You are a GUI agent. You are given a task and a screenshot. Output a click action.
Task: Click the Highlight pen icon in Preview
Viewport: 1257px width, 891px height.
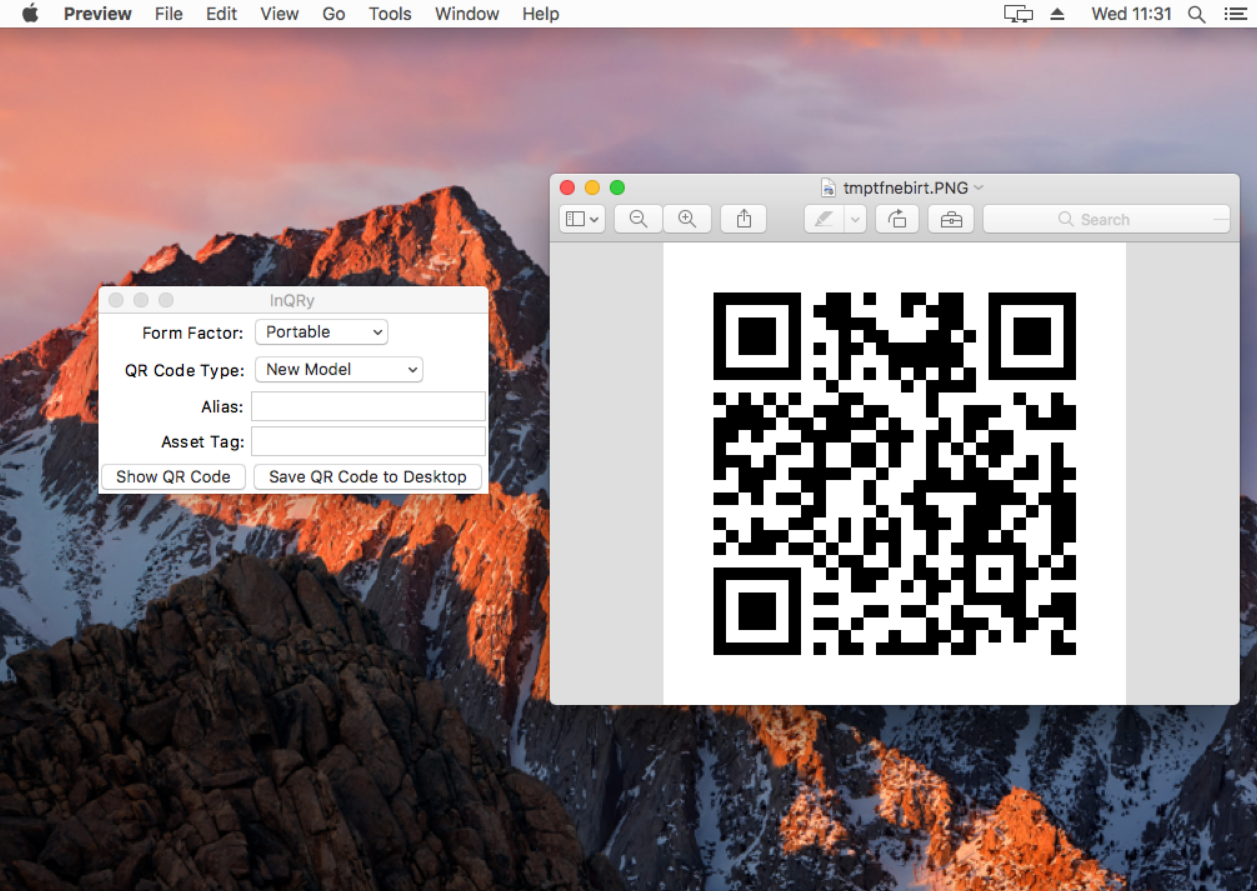click(824, 219)
